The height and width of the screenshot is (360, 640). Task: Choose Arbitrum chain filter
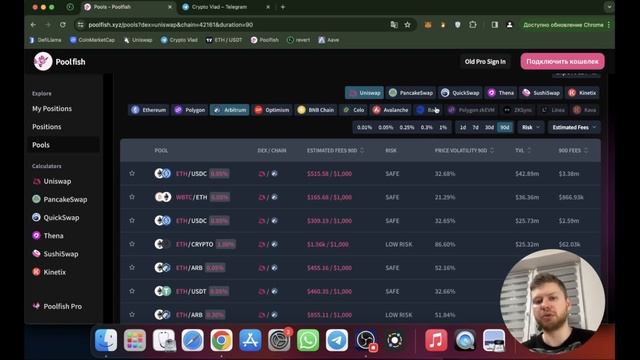pos(230,110)
